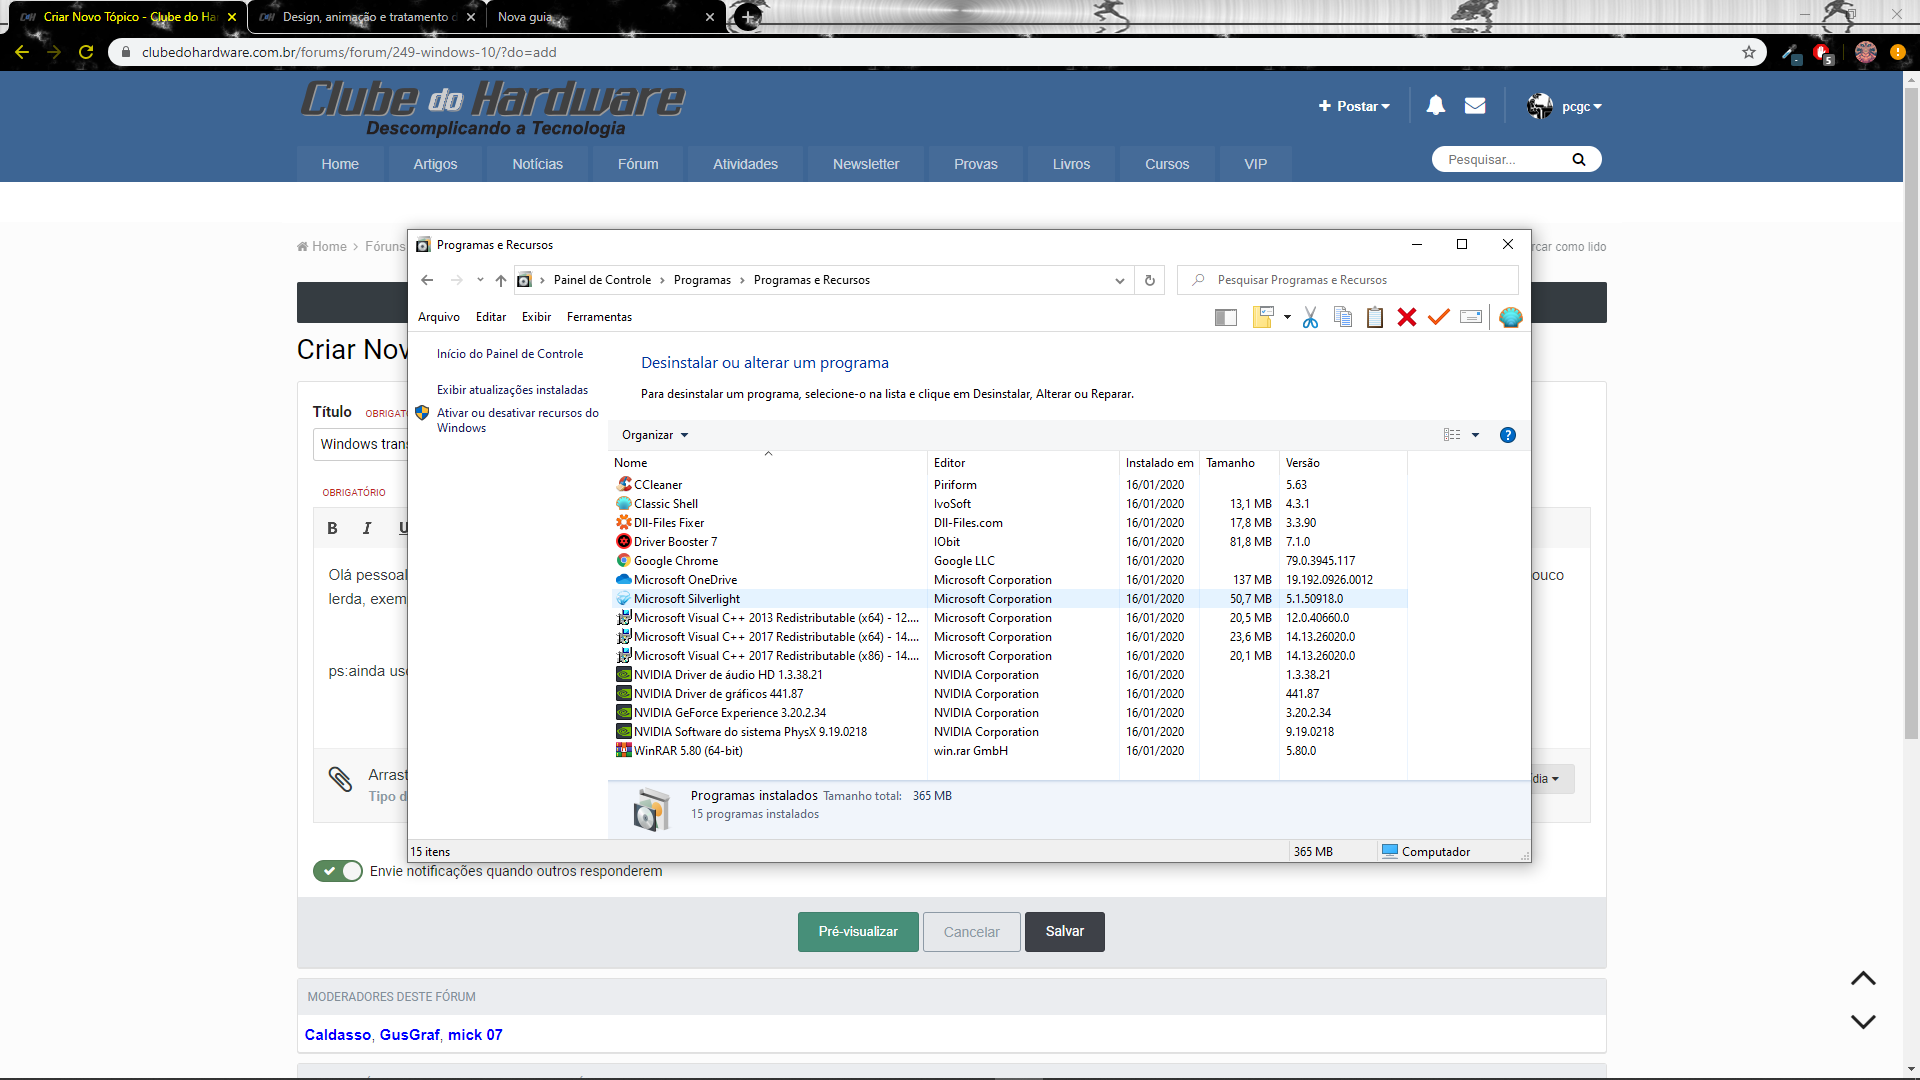Open the Ferramentas menu

(599, 317)
